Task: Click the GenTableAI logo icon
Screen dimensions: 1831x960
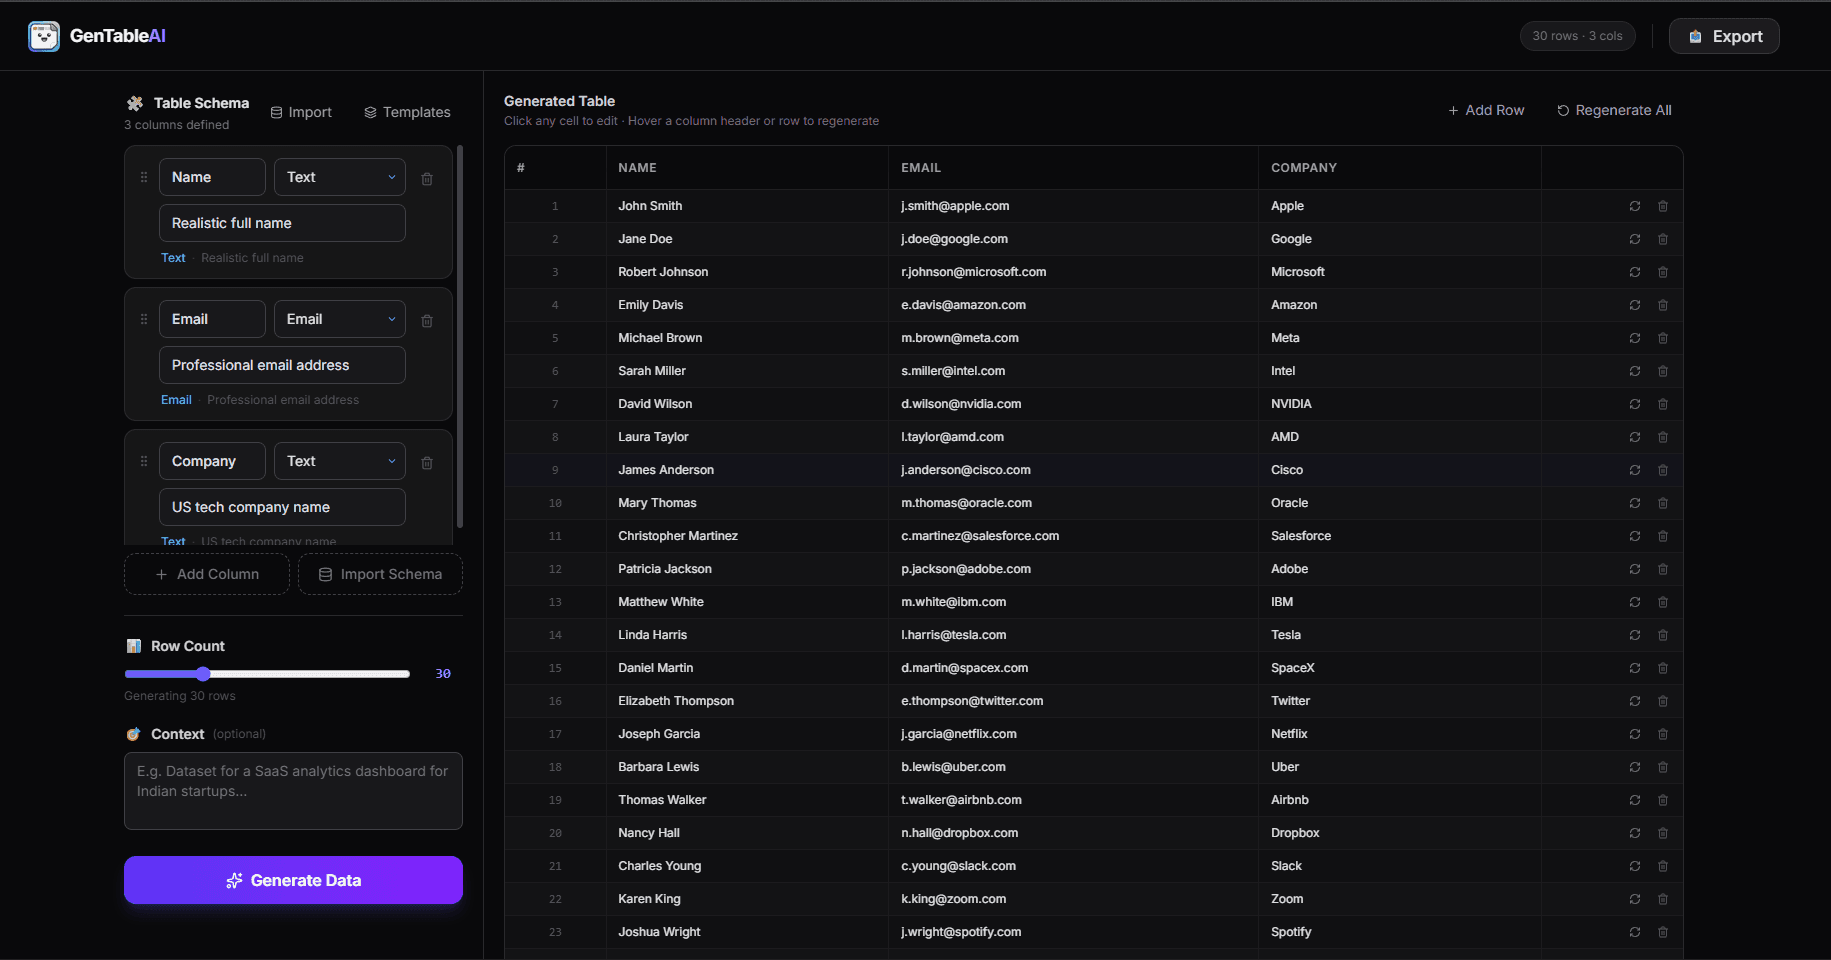Action: 43,36
